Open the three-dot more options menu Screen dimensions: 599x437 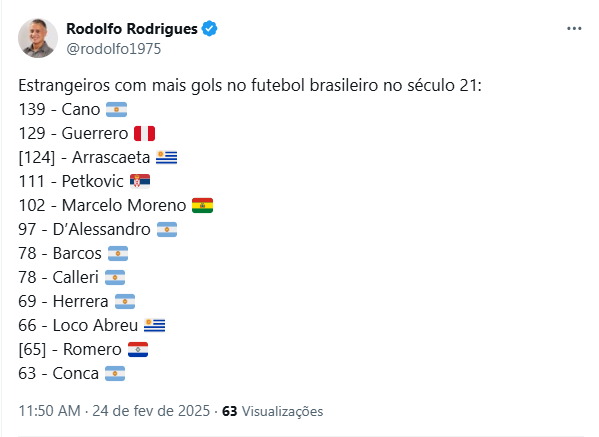coord(574,29)
